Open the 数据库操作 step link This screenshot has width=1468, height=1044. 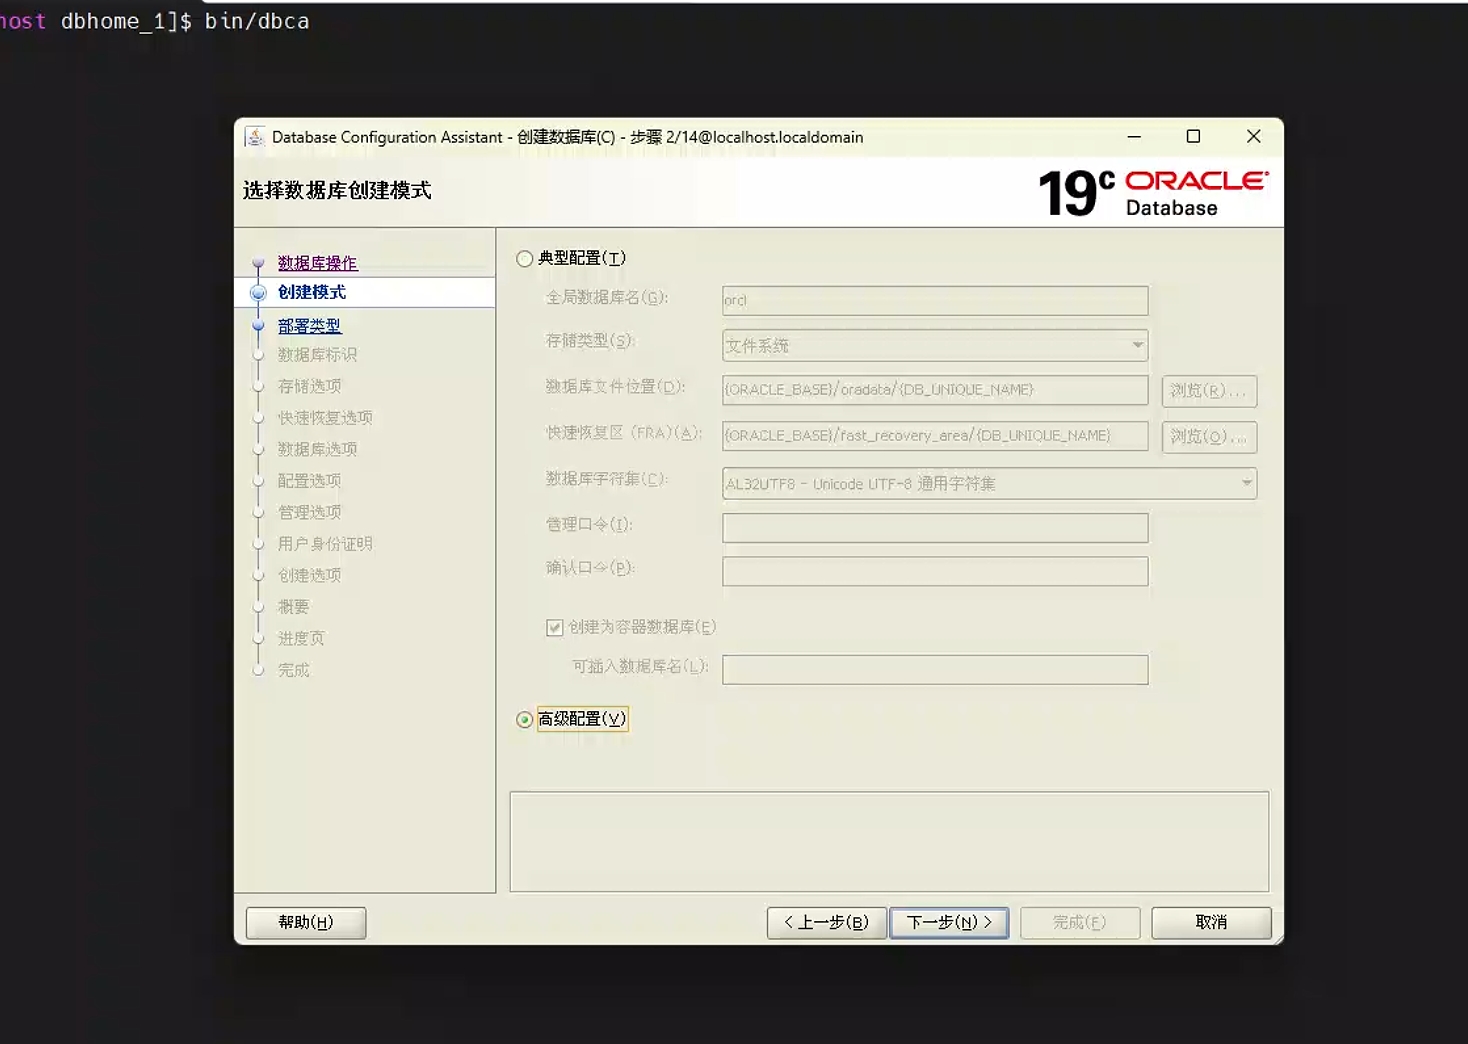point(317,263)
